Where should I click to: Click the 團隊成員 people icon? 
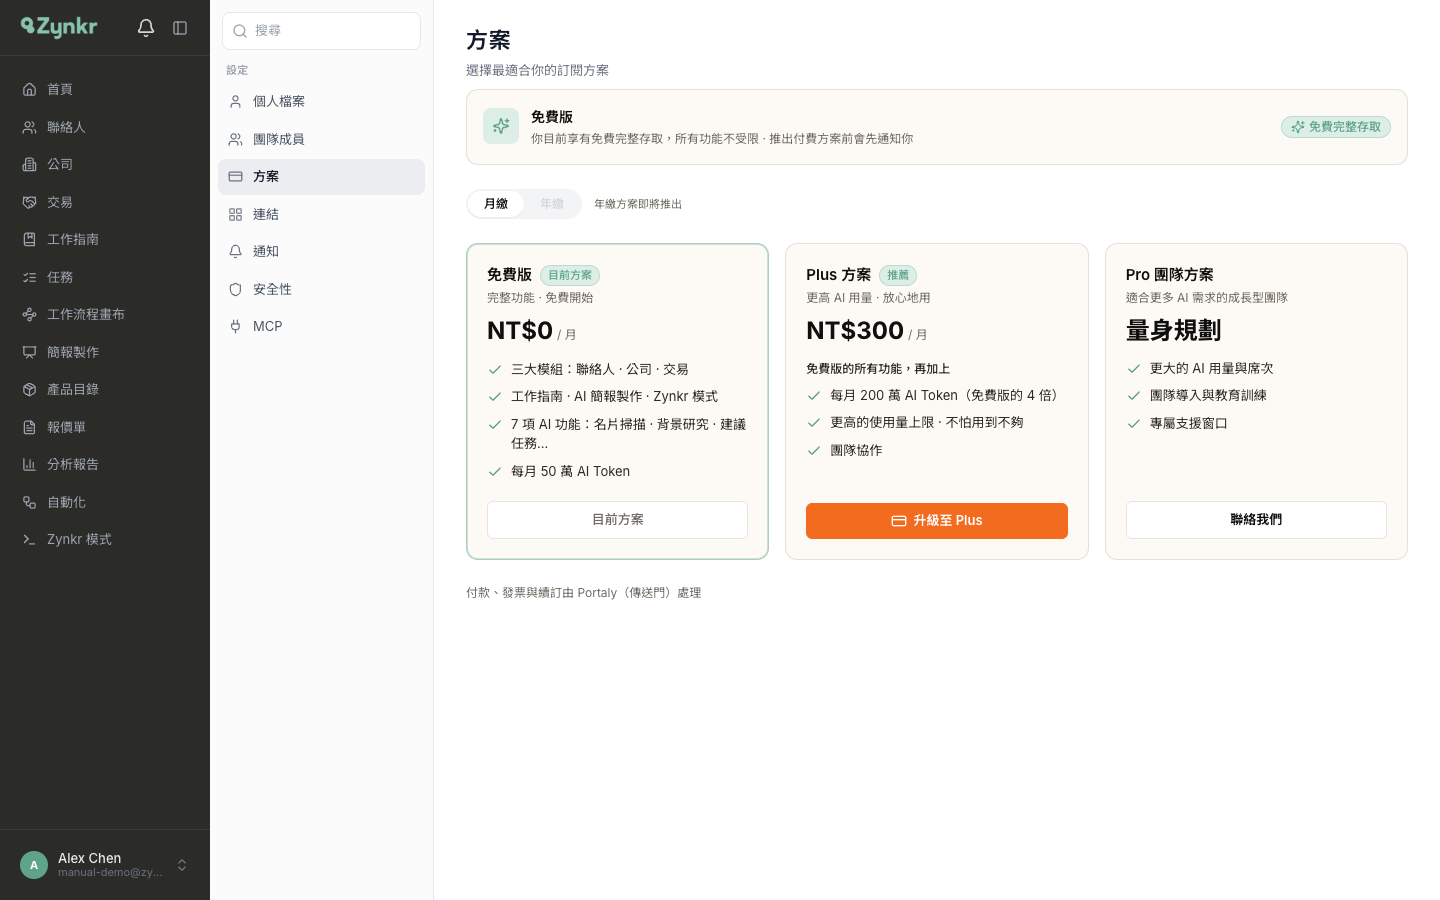point(236,139)
